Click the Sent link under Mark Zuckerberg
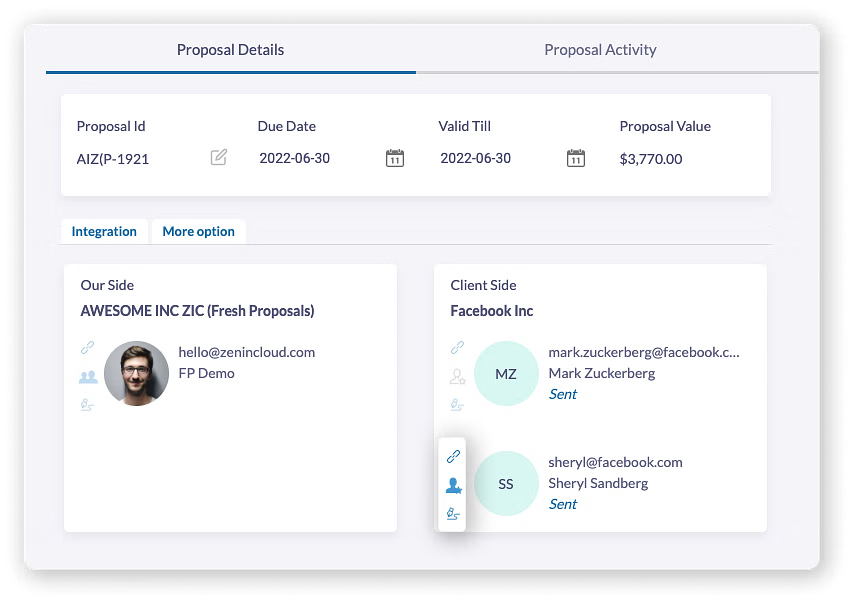Viewport: 852px width, 602px height. pyautogui.click(x=562, y=394)
